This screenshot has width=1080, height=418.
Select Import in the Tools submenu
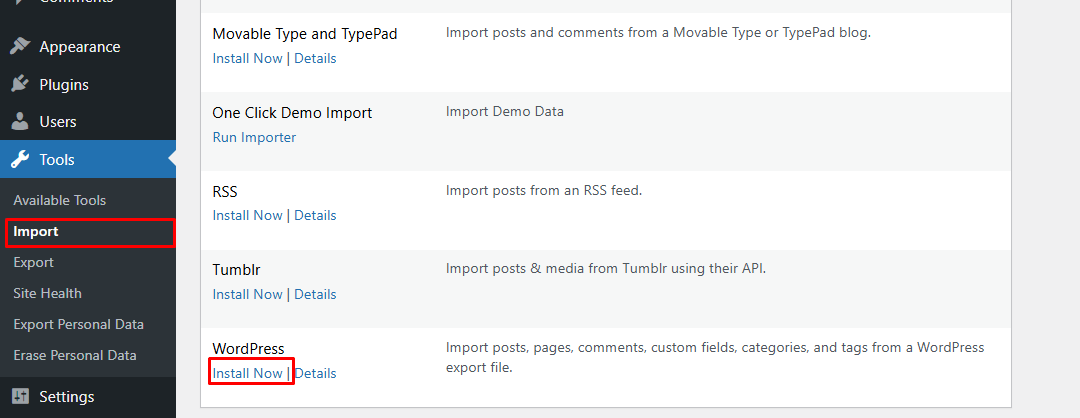(36, 231)
